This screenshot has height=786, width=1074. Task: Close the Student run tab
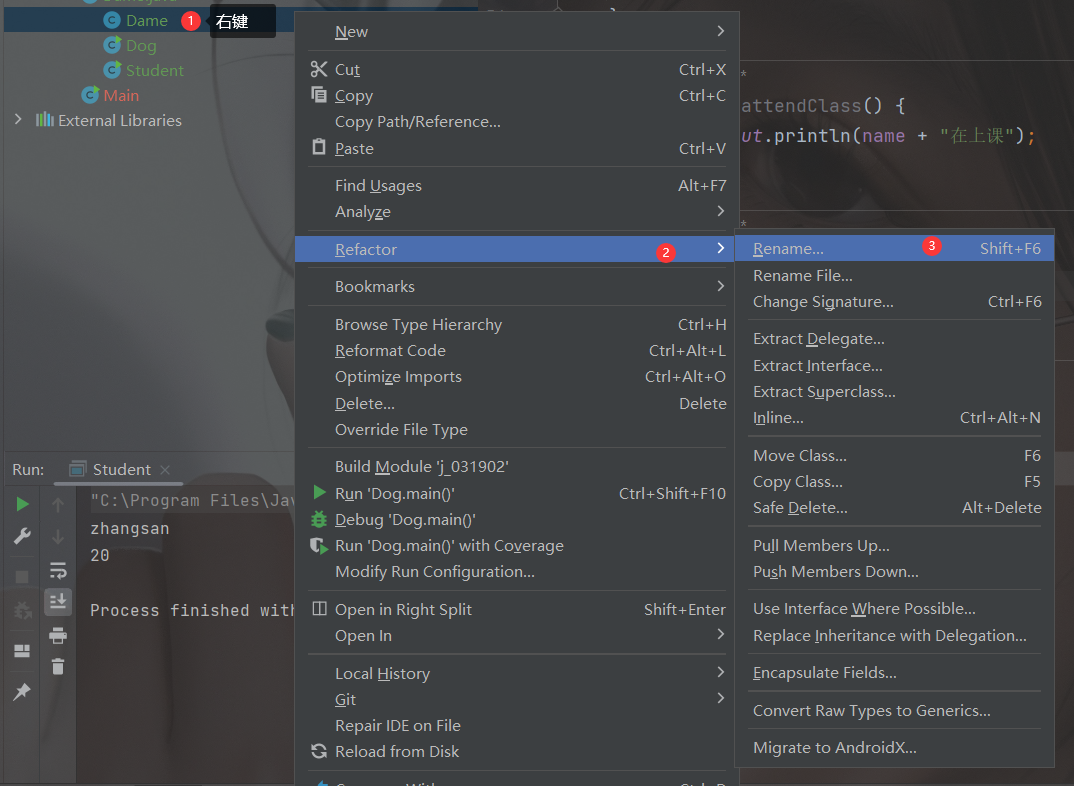click(164, 470)
